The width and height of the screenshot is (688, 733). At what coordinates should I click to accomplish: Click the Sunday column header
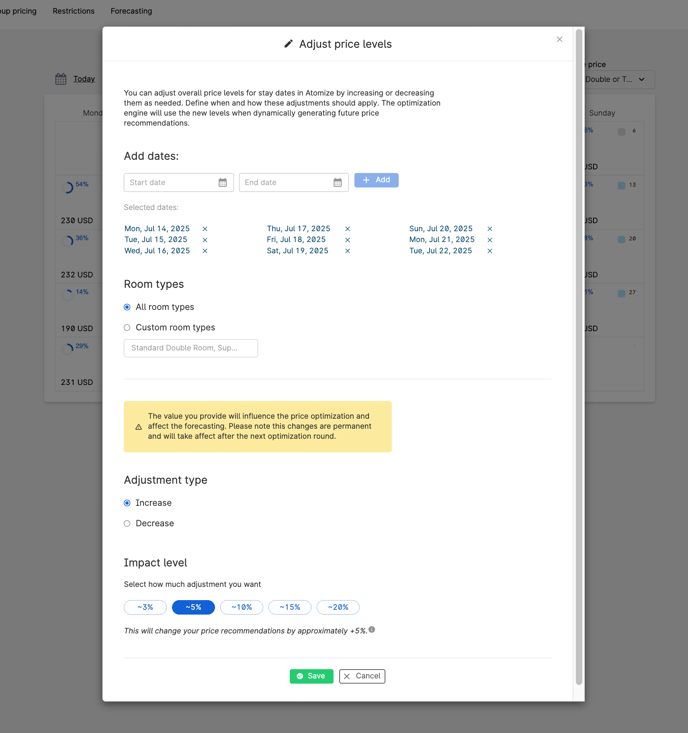pos(602,113)
